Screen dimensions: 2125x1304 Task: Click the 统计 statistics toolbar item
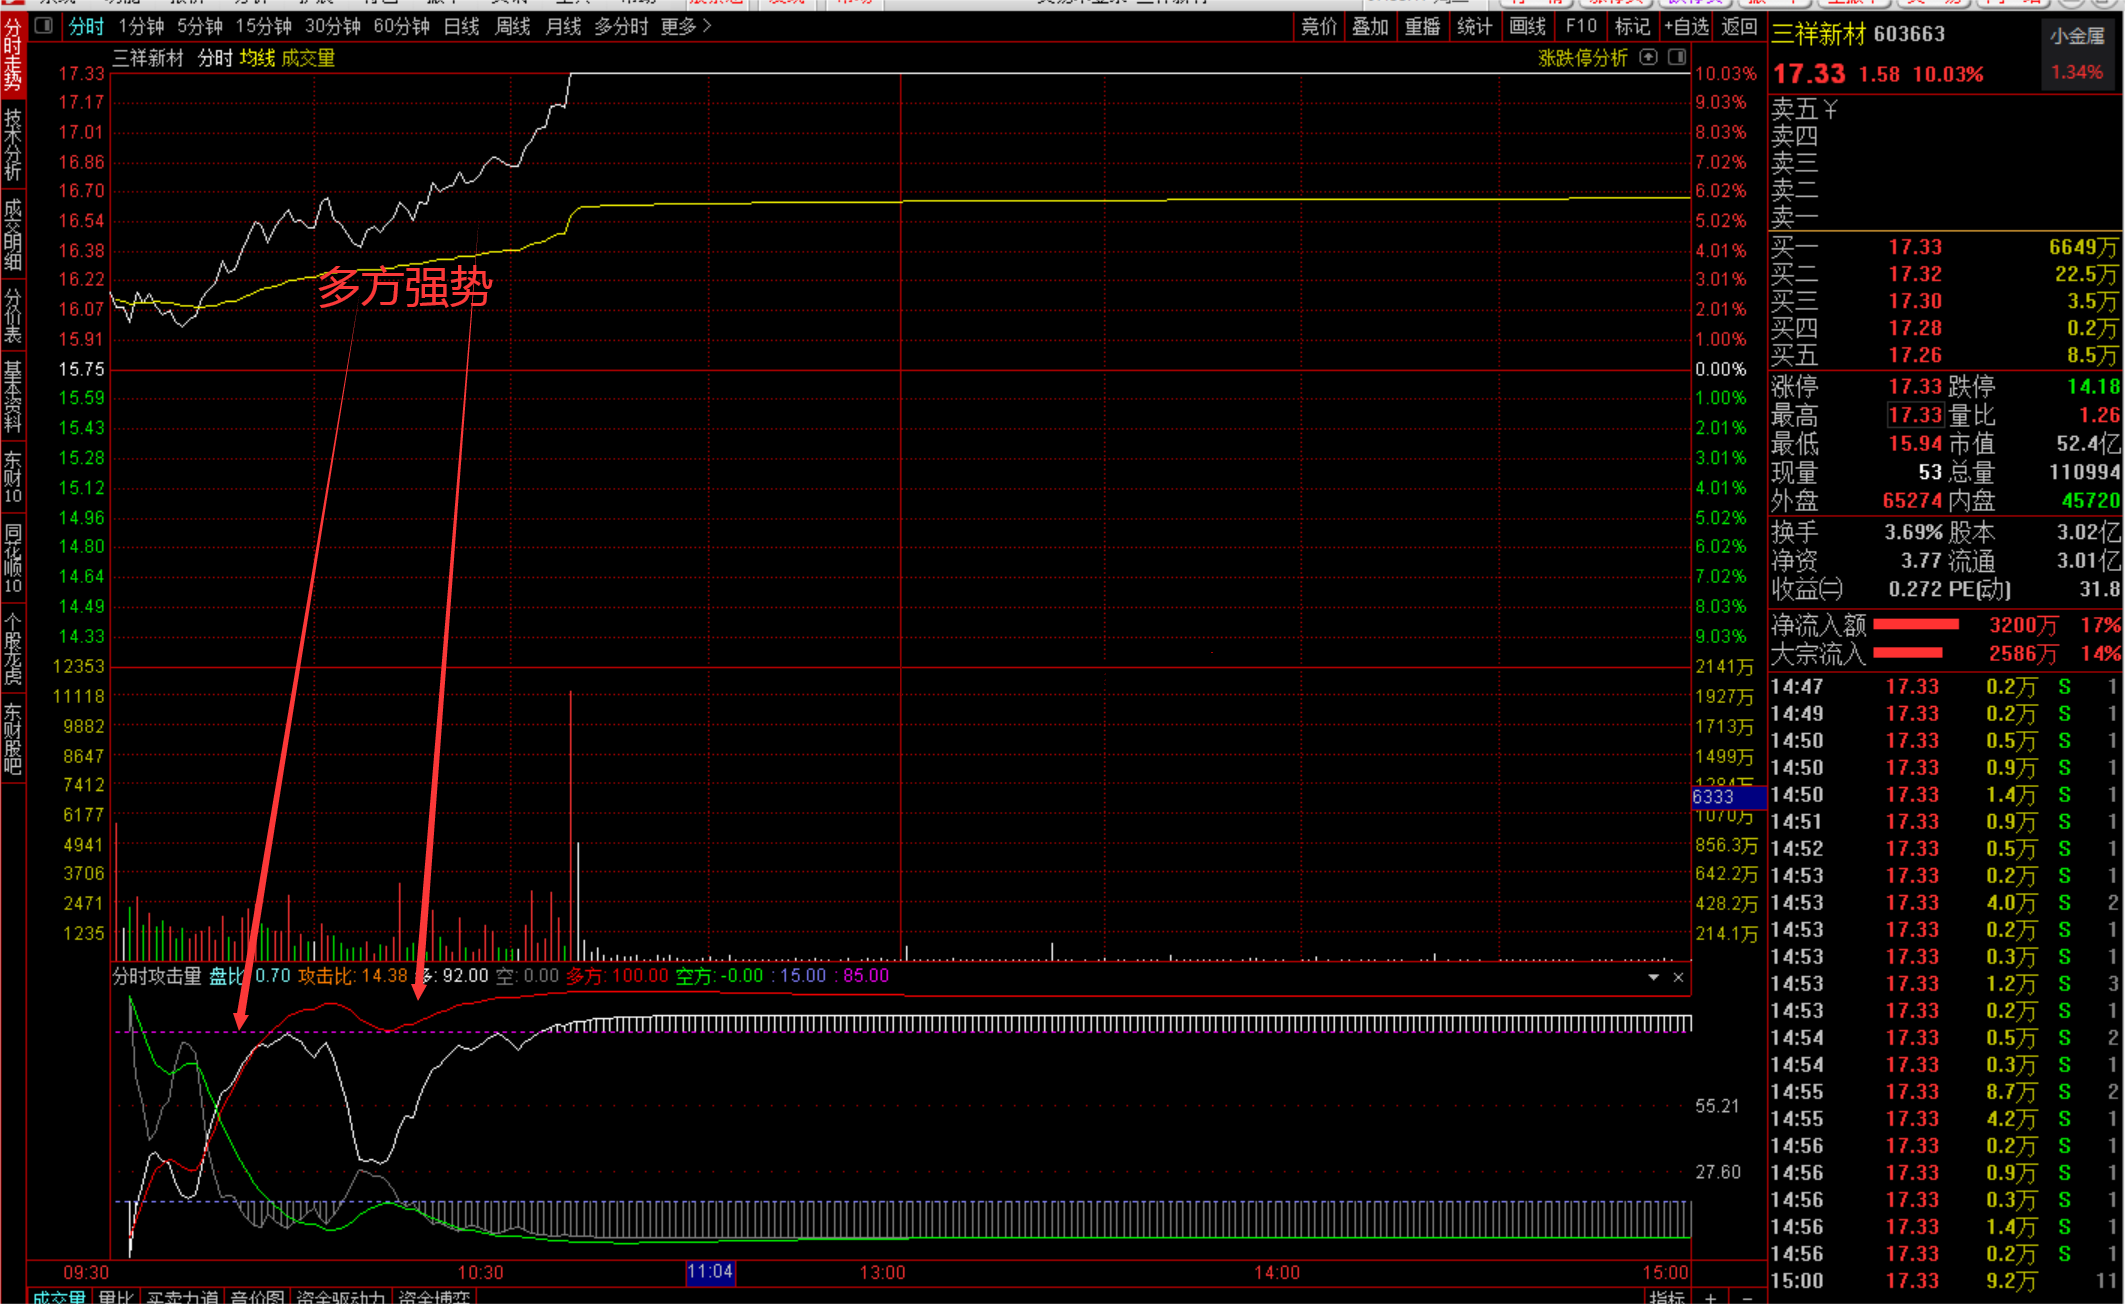pyautogui.click(x=1474, y=27)
